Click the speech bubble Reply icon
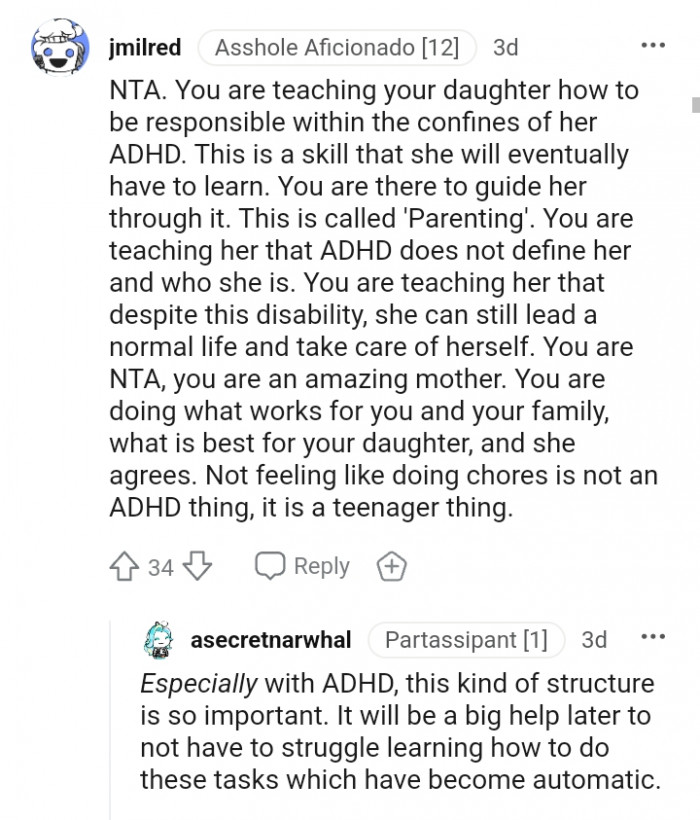This screenshot has width=700, height=820. pos(270,566)
